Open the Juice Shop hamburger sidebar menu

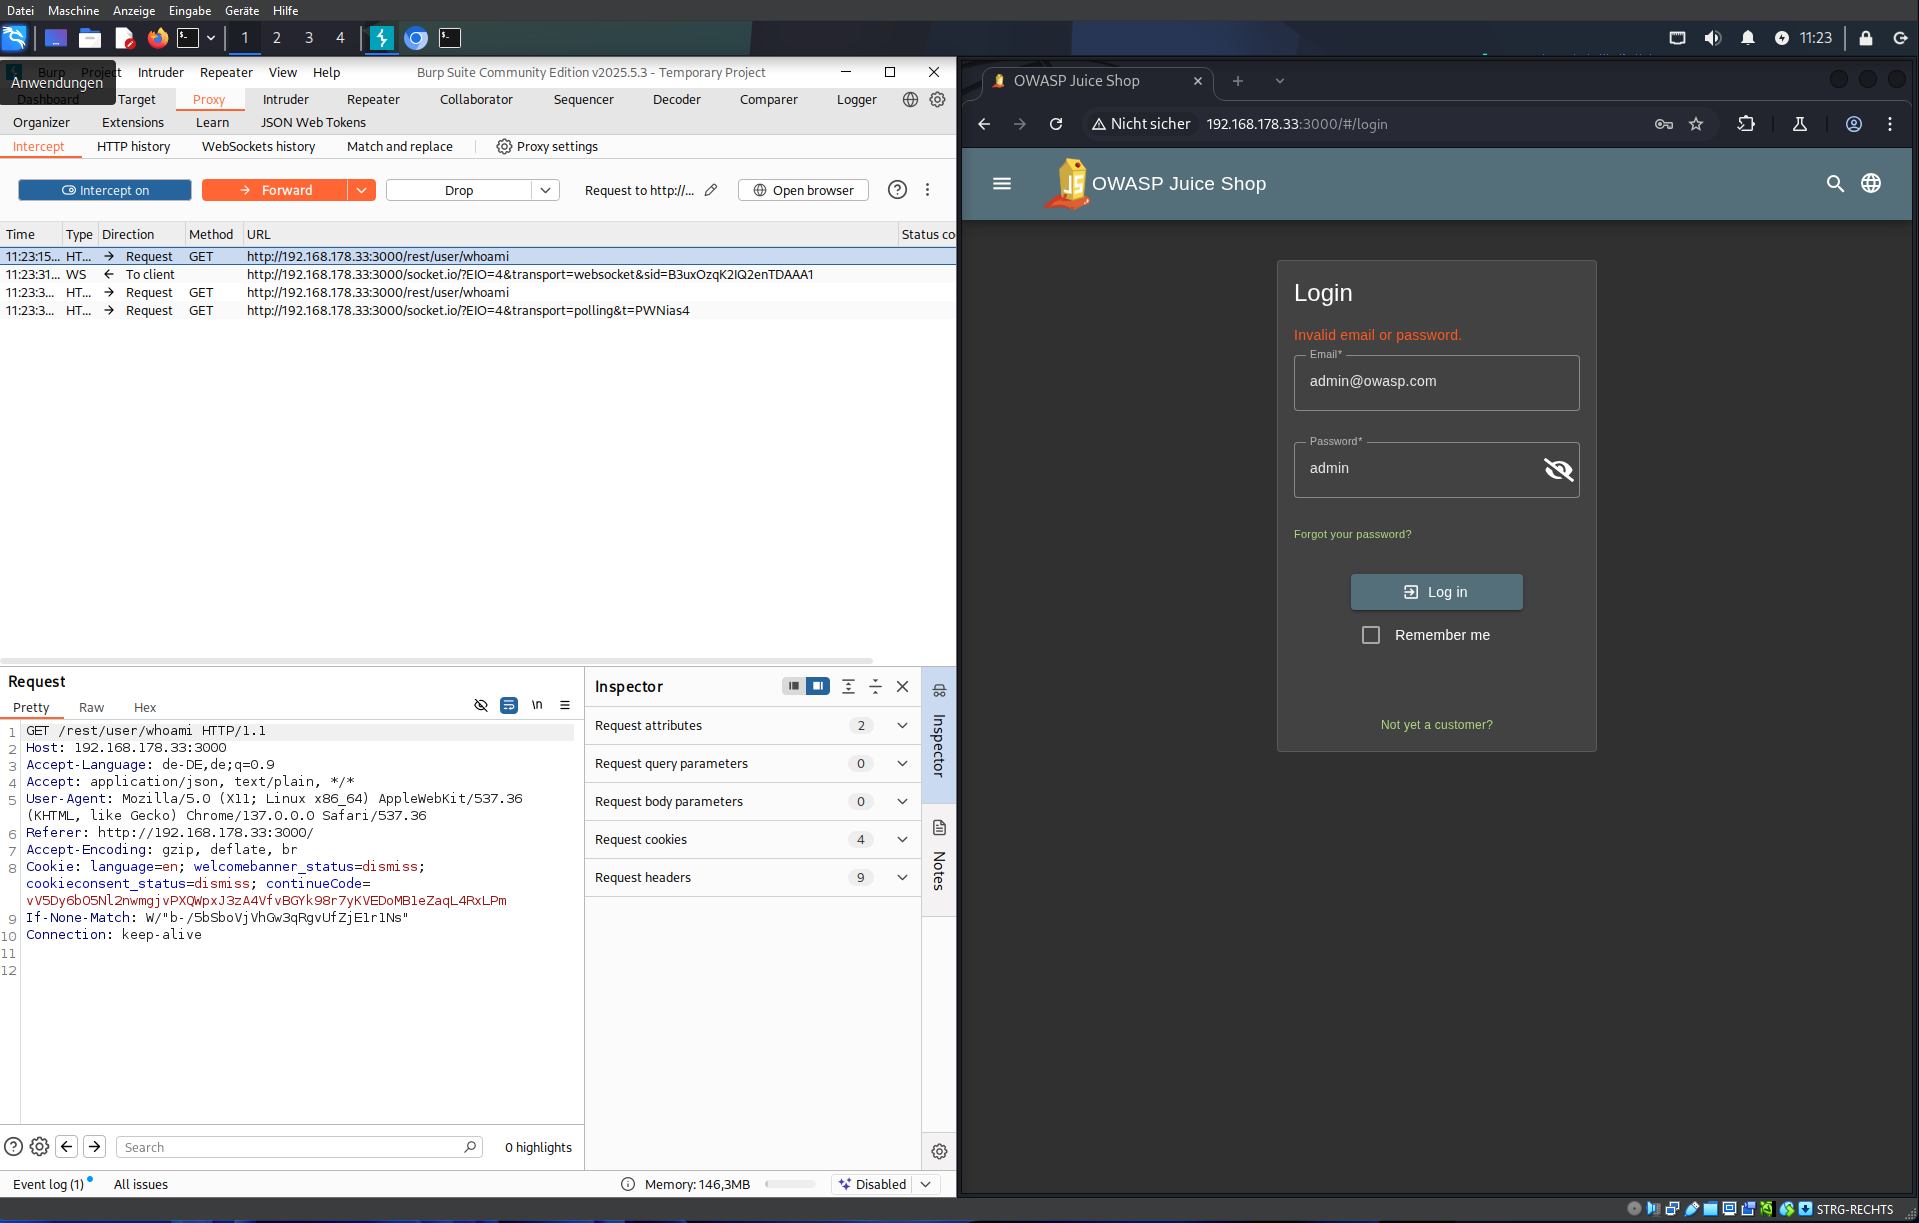(x=1002, y=184)
